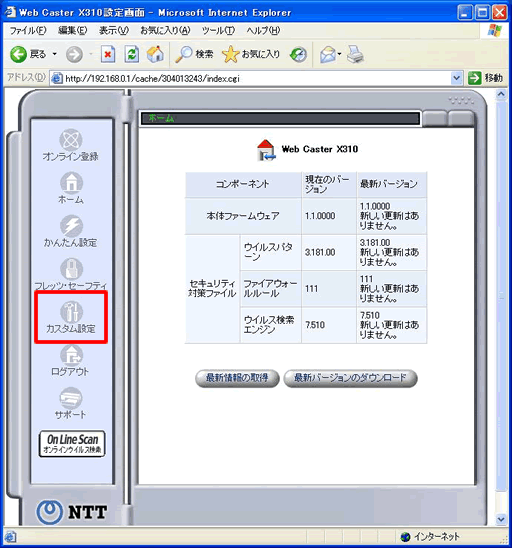Click the 本体ファームウェア table cell
The width and height of the screenshot is (512, 548).
[243, 216]
